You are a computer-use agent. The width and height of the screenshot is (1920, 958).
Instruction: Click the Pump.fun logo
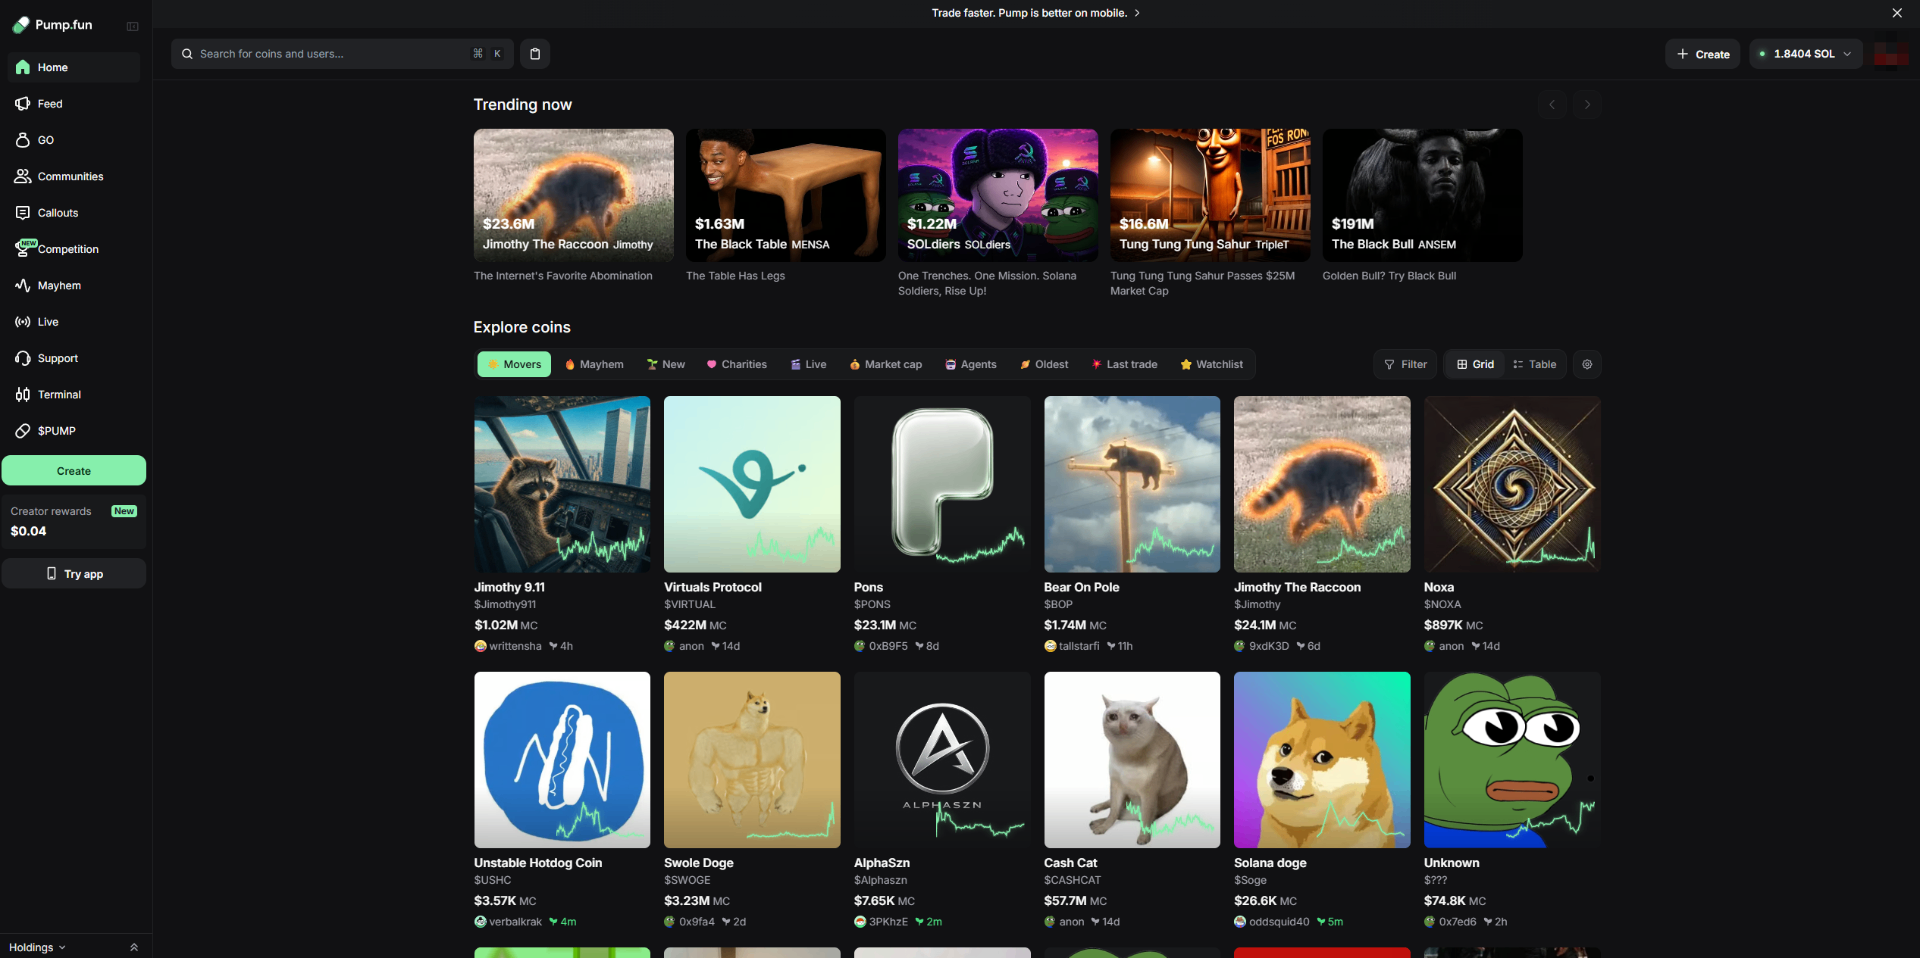point(52,25)
